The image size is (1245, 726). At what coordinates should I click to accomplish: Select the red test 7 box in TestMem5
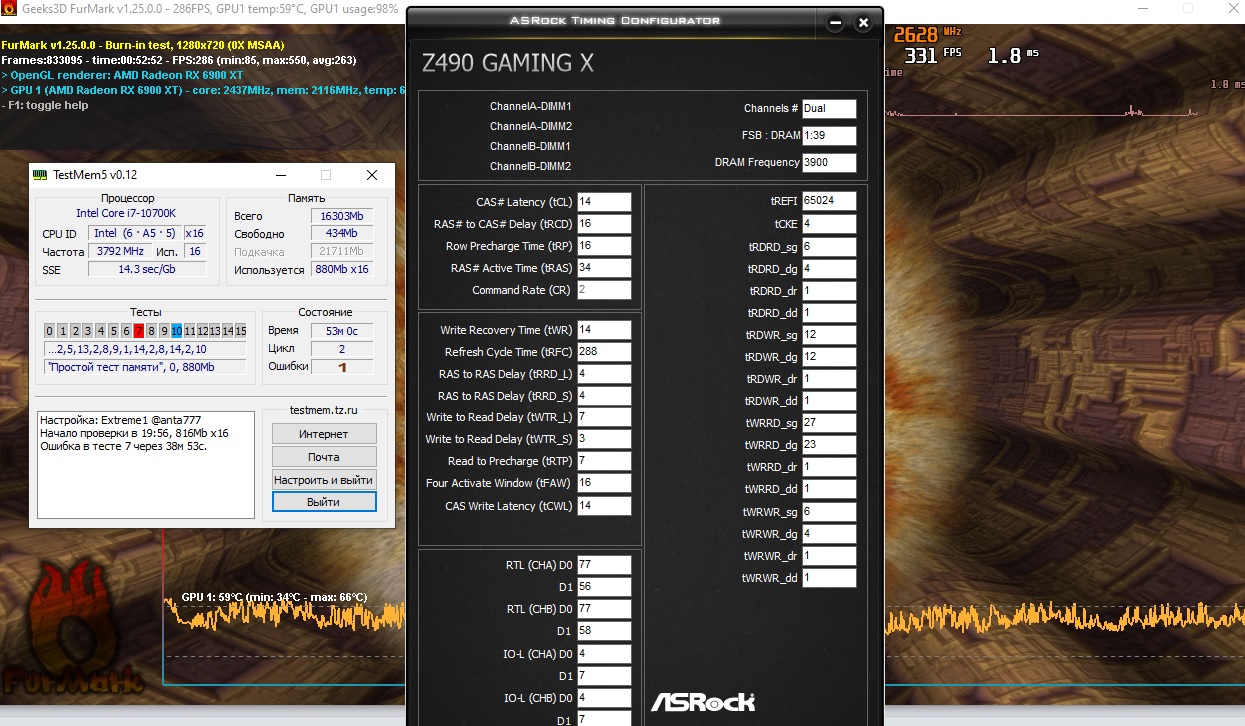[x=139, y=331]
